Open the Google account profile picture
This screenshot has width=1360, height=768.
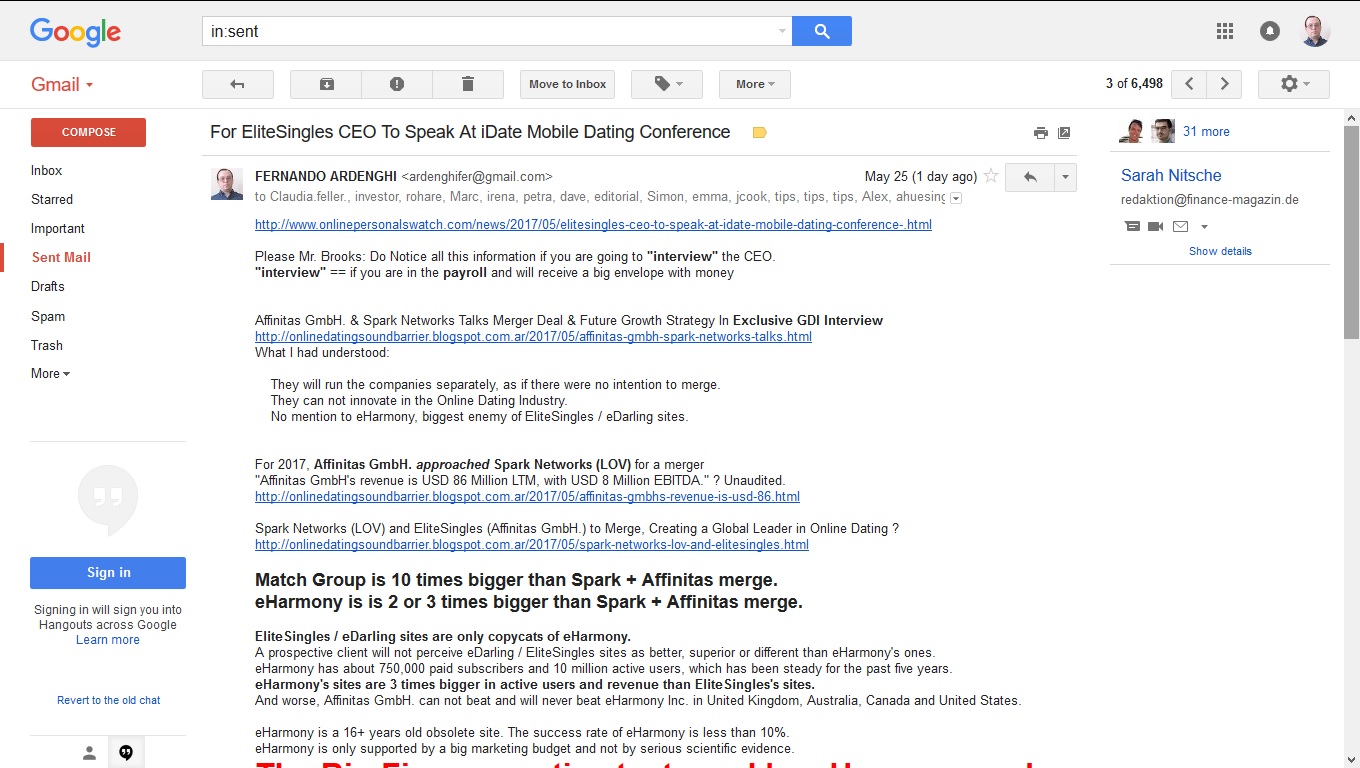pyautogui.click(x=1315, y=31)
